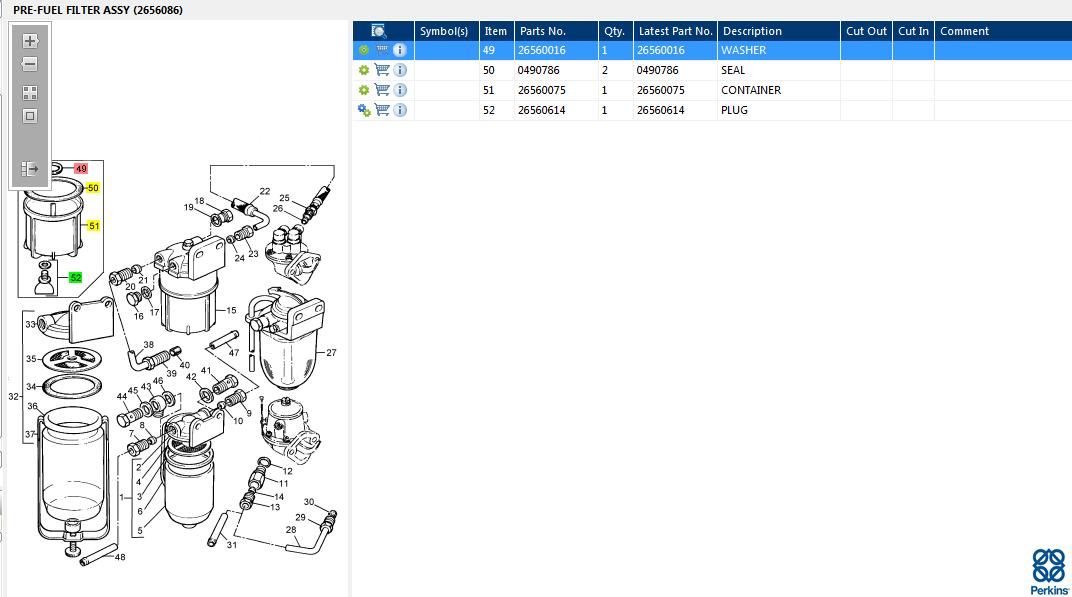Show info for item 52 PLUG

click(x=400, y=110)
